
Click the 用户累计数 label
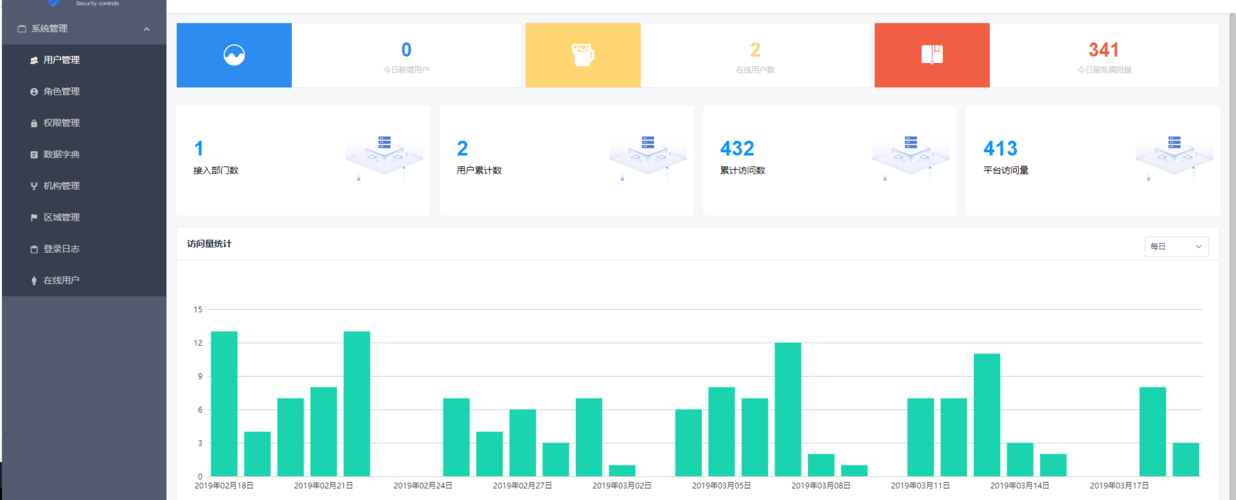click(x=479, y=170)
